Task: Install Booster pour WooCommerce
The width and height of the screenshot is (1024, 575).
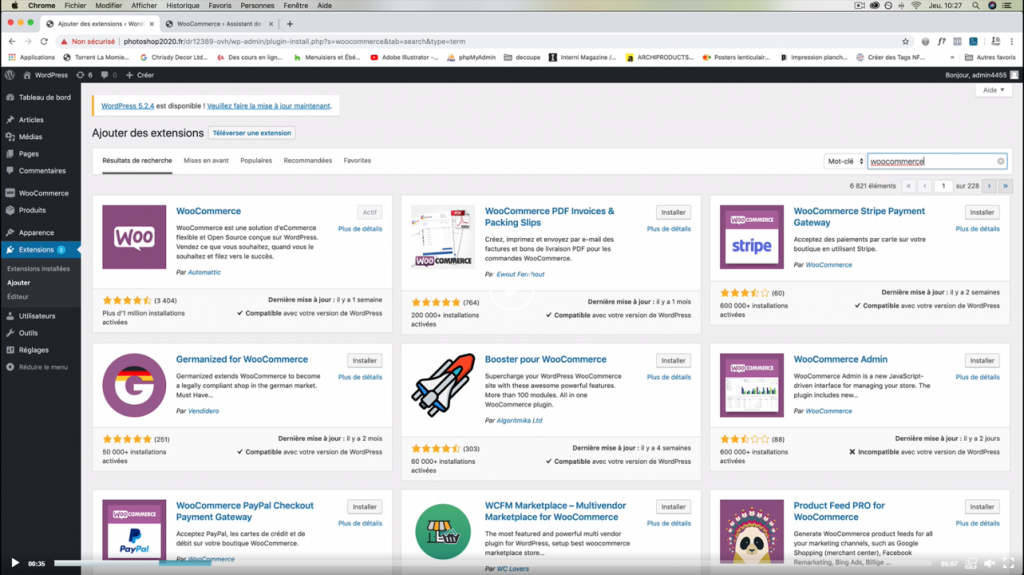Action: [673, 361]
